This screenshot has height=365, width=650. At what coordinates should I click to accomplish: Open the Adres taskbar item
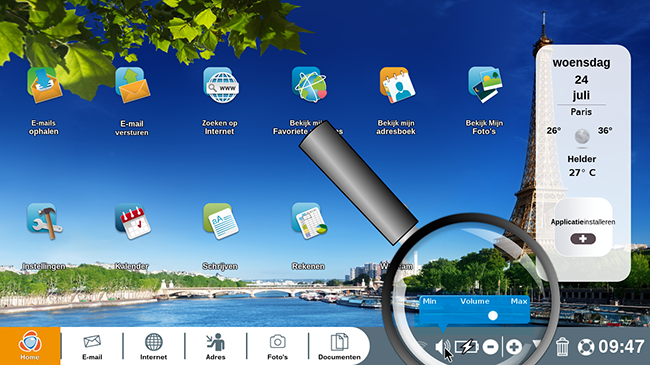click(x=216, y=347)
